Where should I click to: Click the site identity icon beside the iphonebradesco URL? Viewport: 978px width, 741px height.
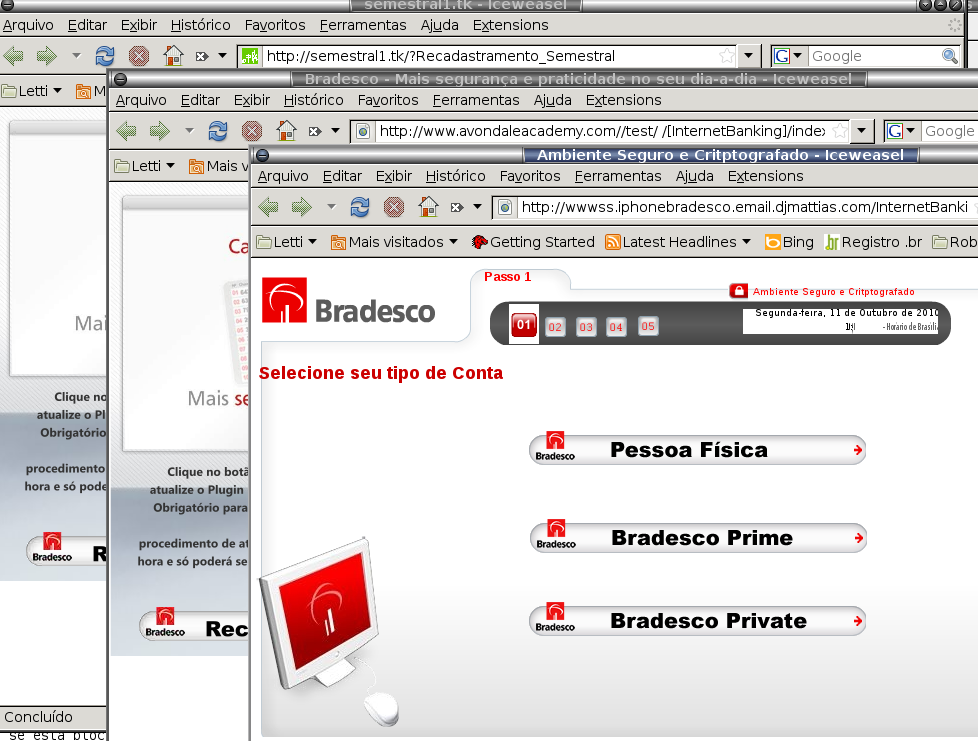[x=505, y=207]
